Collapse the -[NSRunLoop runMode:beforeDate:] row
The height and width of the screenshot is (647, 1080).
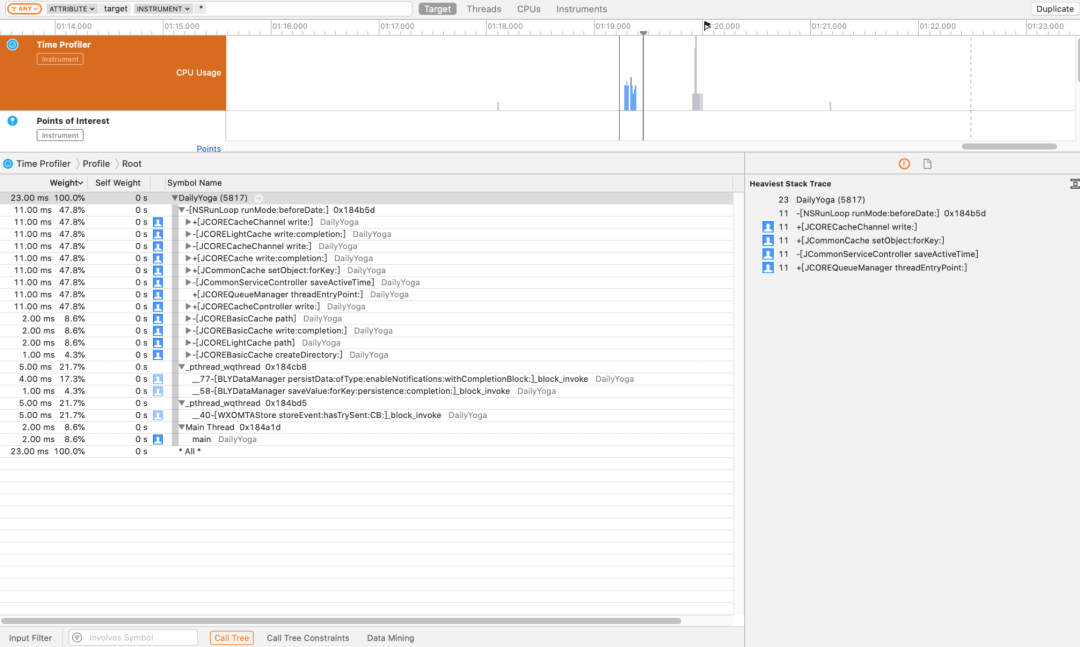click(182, 210)
